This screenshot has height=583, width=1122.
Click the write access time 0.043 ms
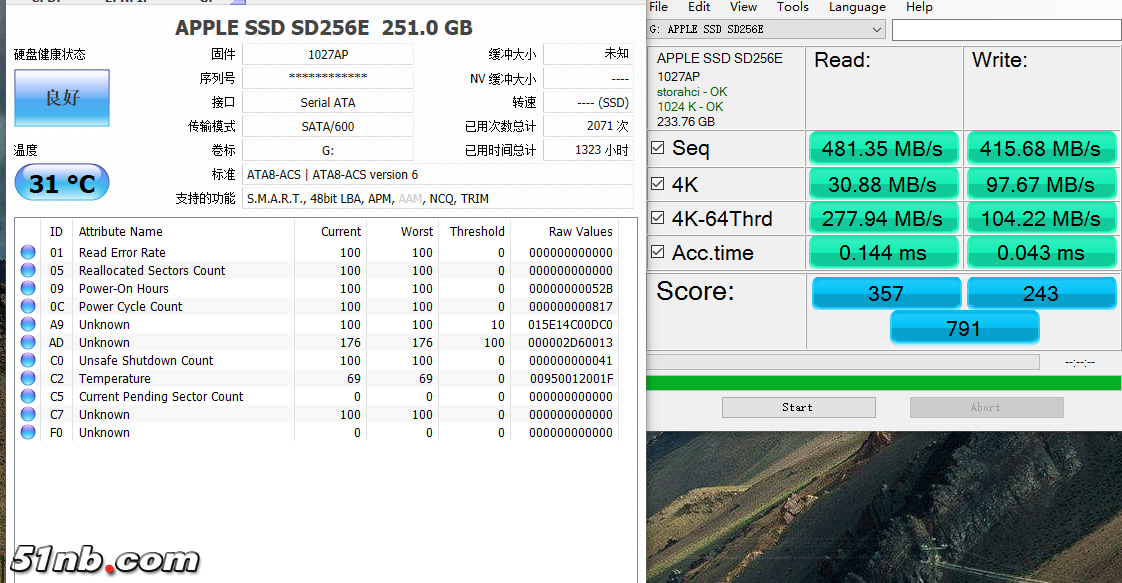1040,253
